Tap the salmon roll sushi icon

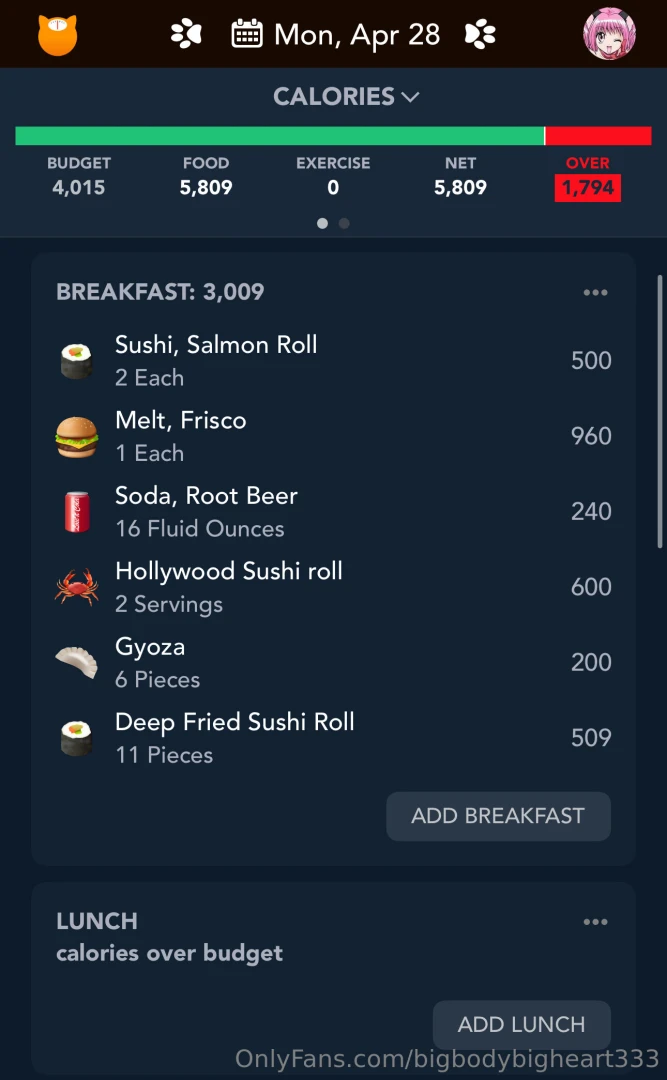pos(76,361)
